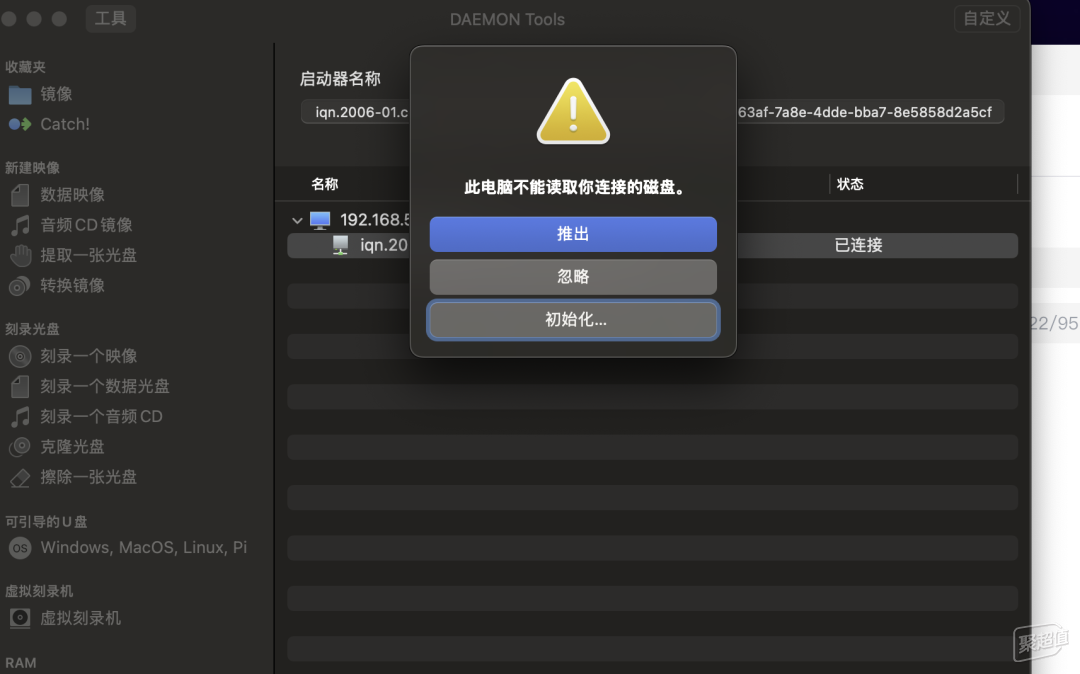Collapse the 192.168 server tree row
This screenshot has height=674, width=1080.
[x=297, y=220]
